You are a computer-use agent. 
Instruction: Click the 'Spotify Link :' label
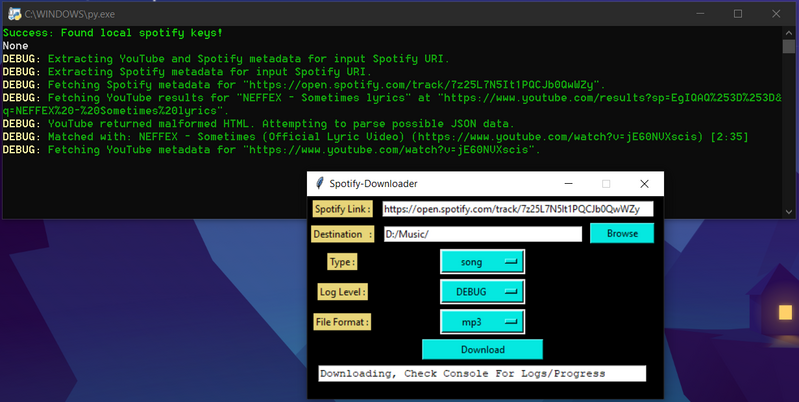342,209
